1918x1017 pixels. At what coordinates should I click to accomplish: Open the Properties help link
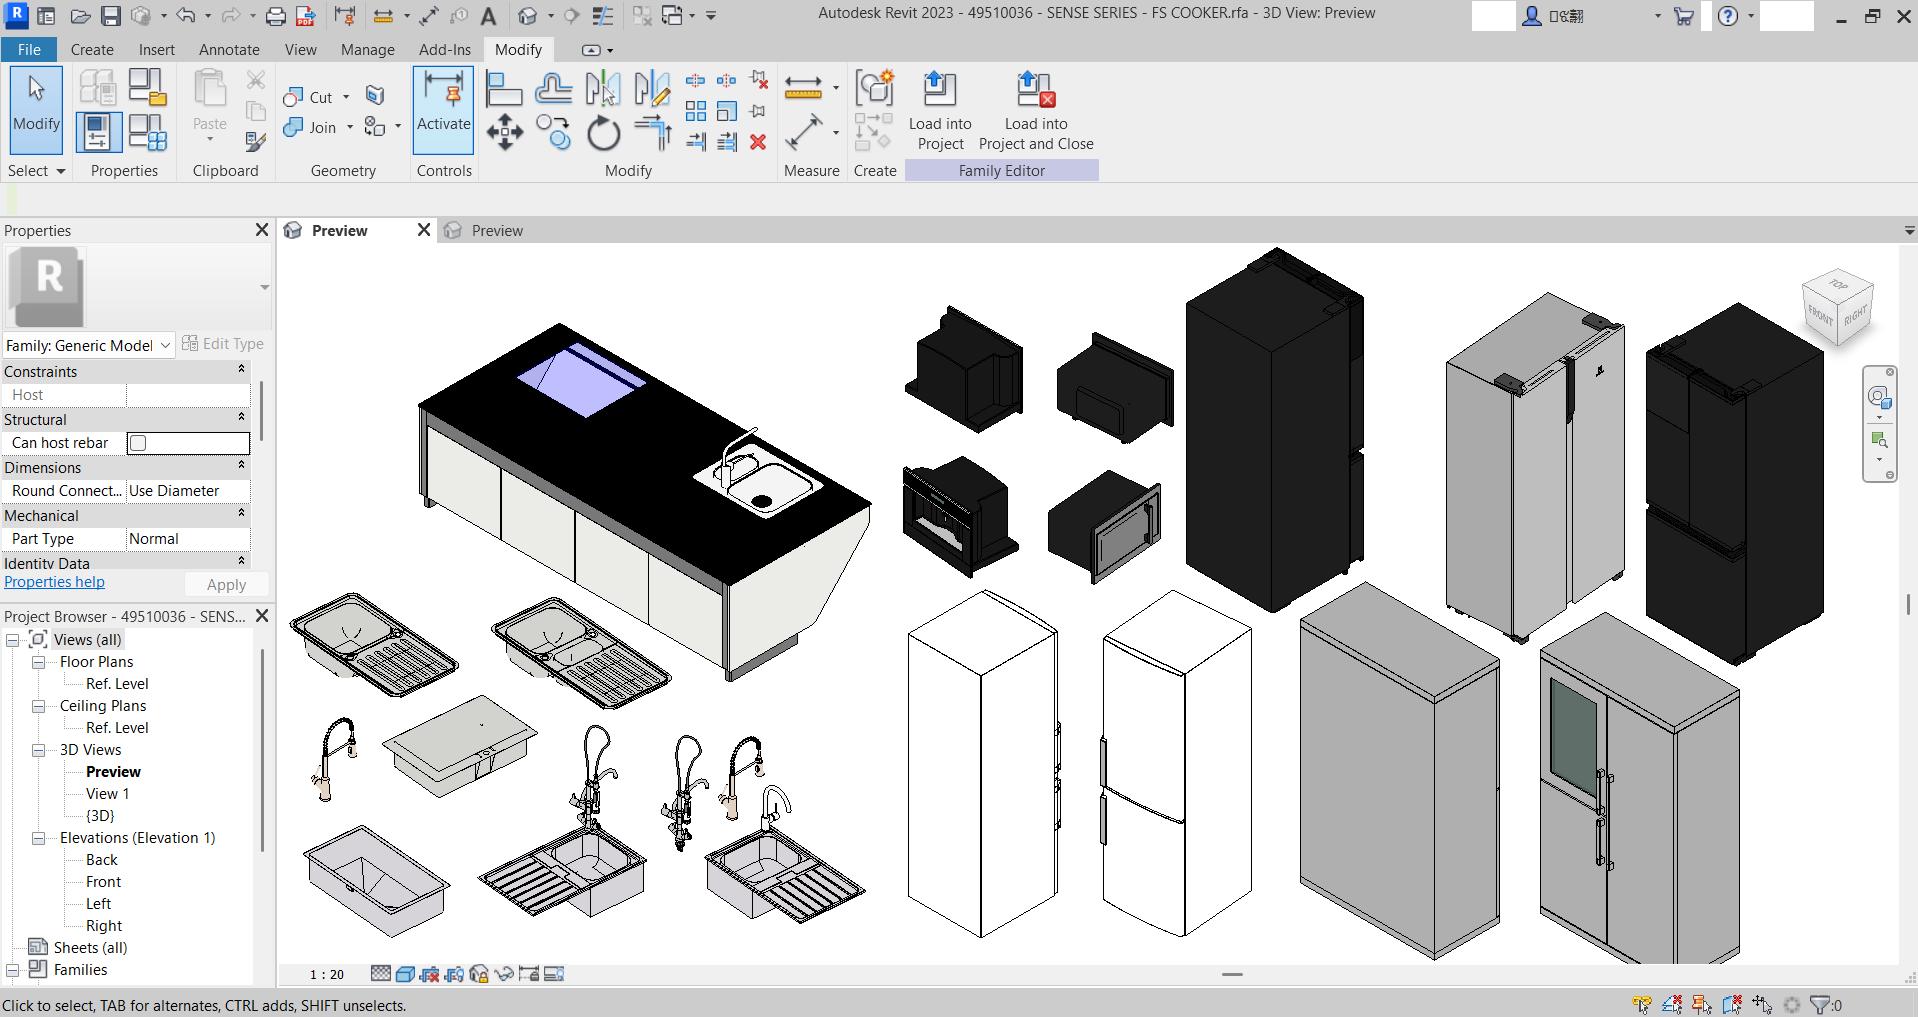click(x=54, y=582)
